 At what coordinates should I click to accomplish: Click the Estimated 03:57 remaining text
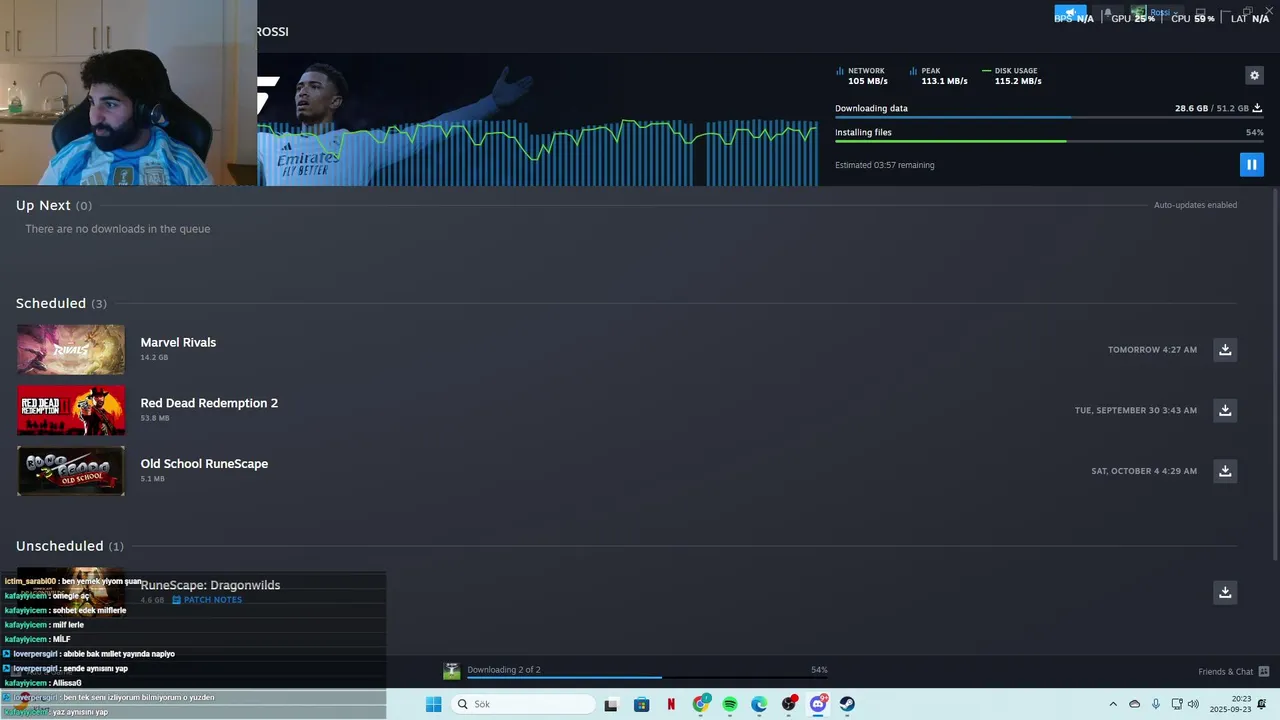[x=885, y=165]
